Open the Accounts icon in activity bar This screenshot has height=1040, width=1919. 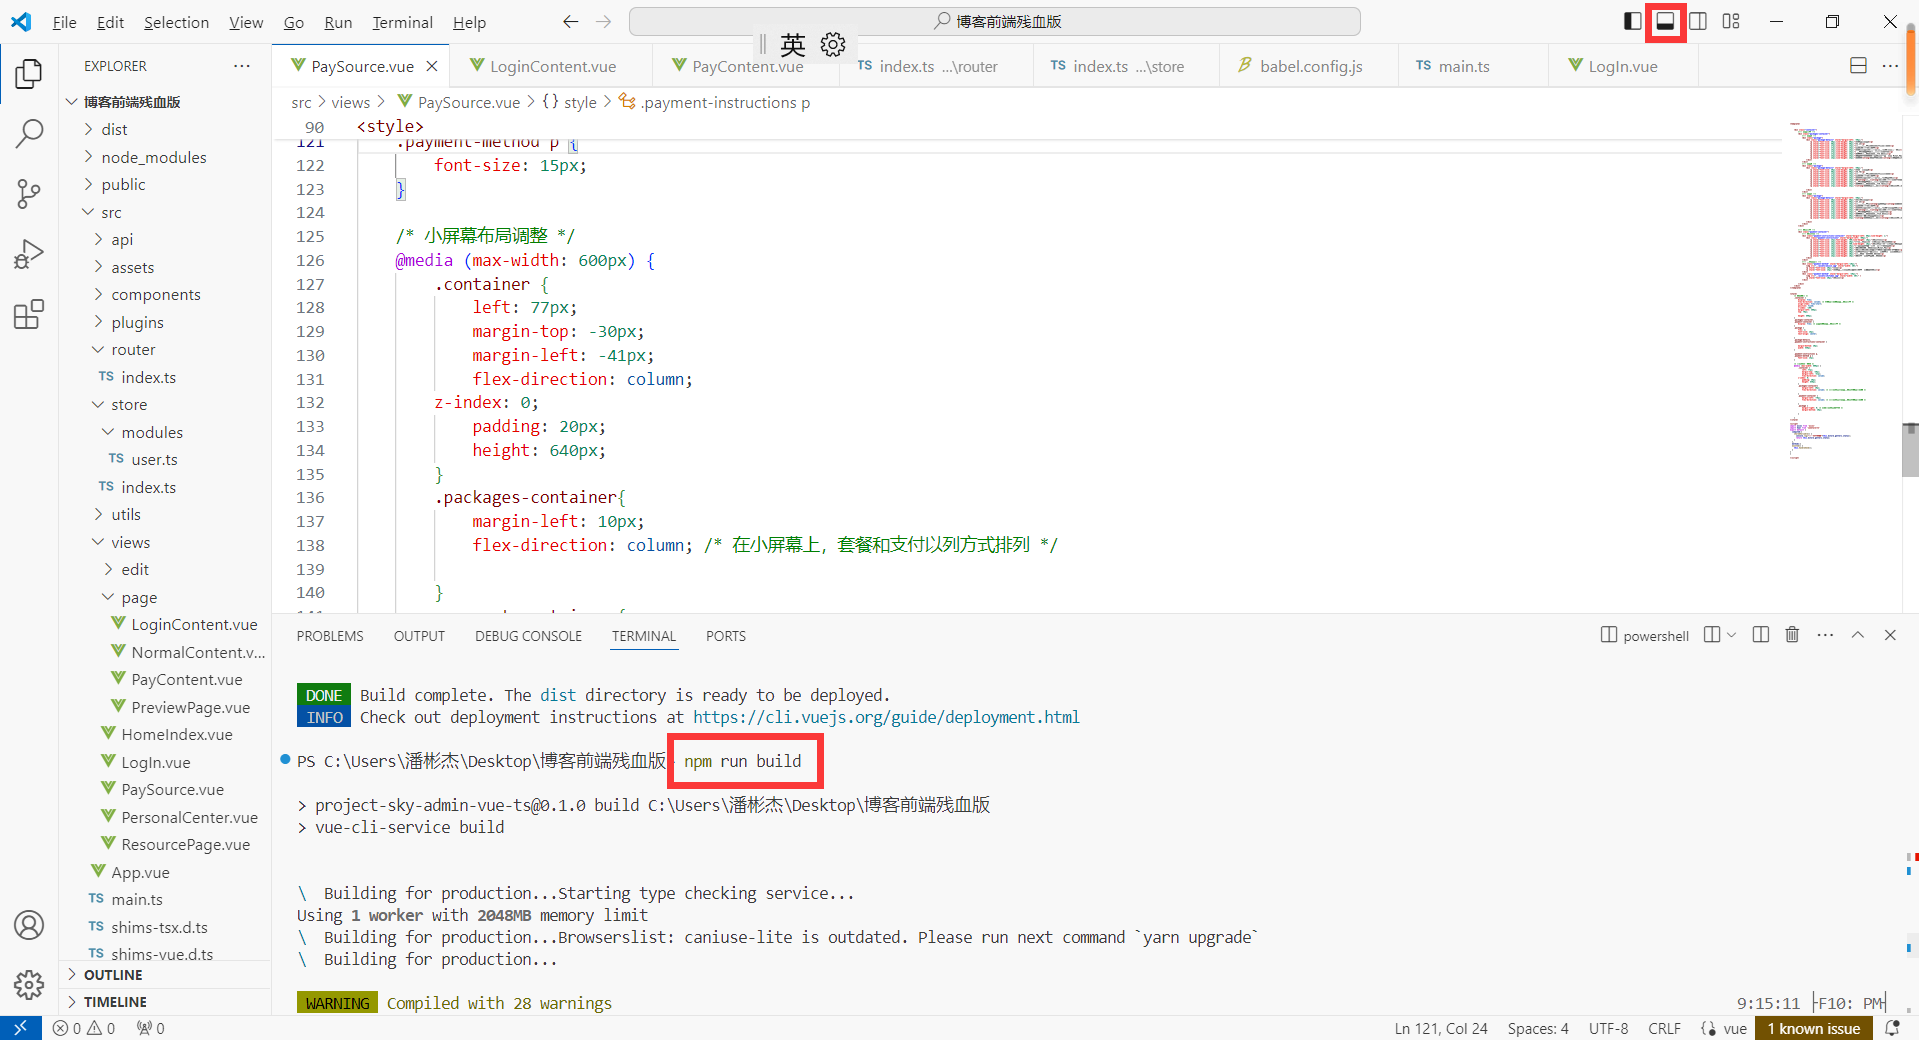[x=29, y=925]
